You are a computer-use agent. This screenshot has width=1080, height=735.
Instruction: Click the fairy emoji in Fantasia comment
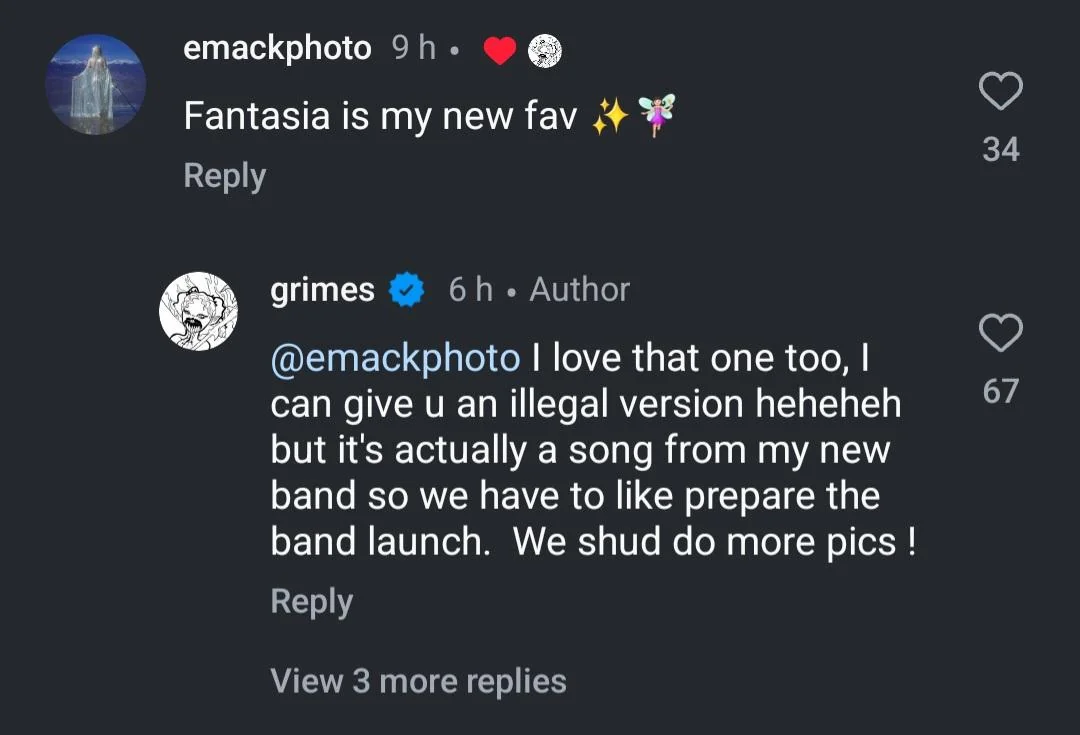coord(656,116)
